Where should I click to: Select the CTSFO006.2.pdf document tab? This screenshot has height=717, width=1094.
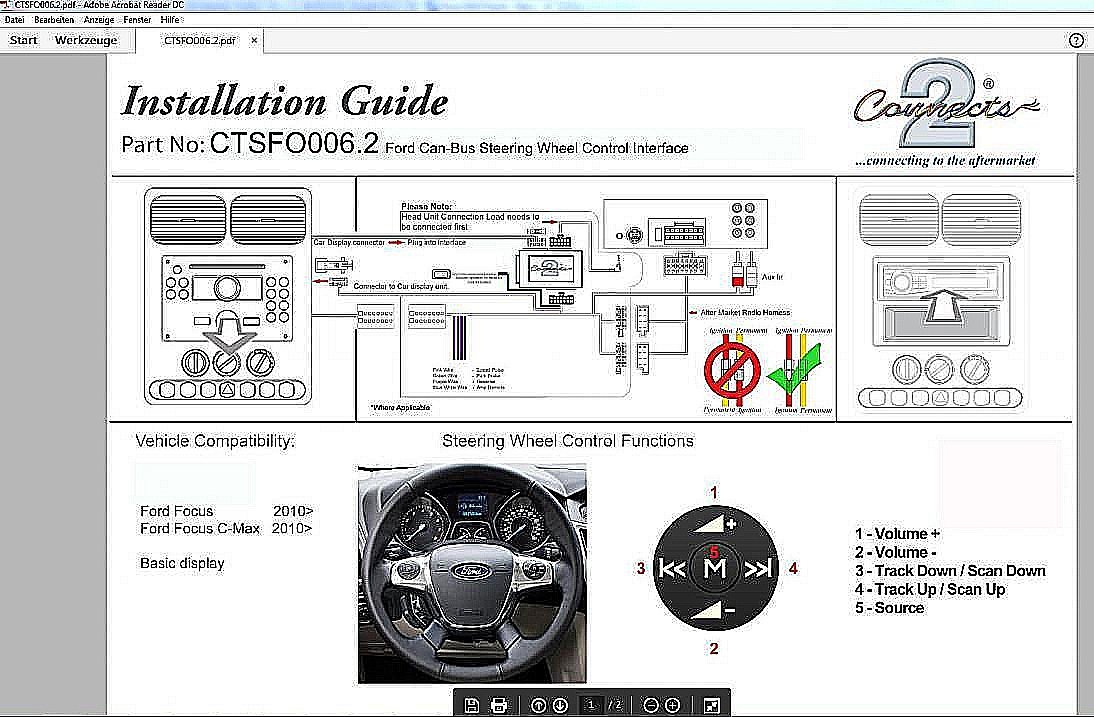click(200, 40)
